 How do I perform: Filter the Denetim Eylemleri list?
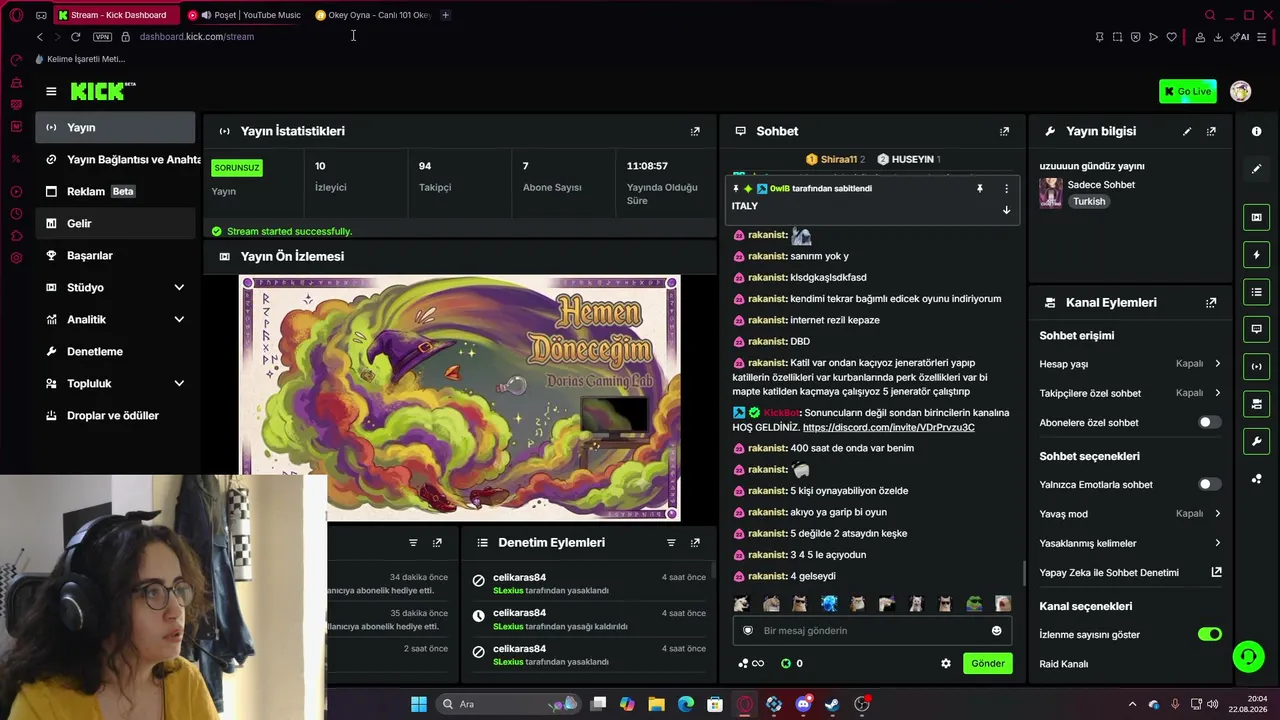pyautogui.click(x=671, y=542)
